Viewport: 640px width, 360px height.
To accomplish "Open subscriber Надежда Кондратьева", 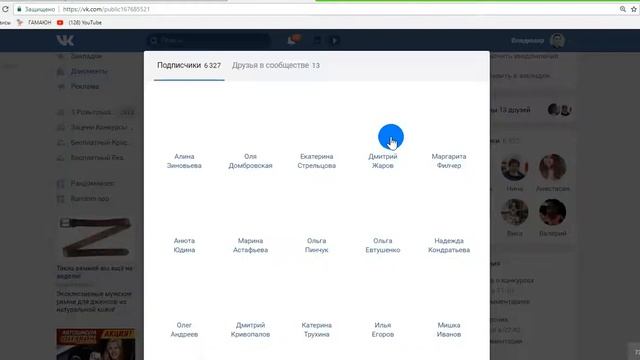I will 449,245.
